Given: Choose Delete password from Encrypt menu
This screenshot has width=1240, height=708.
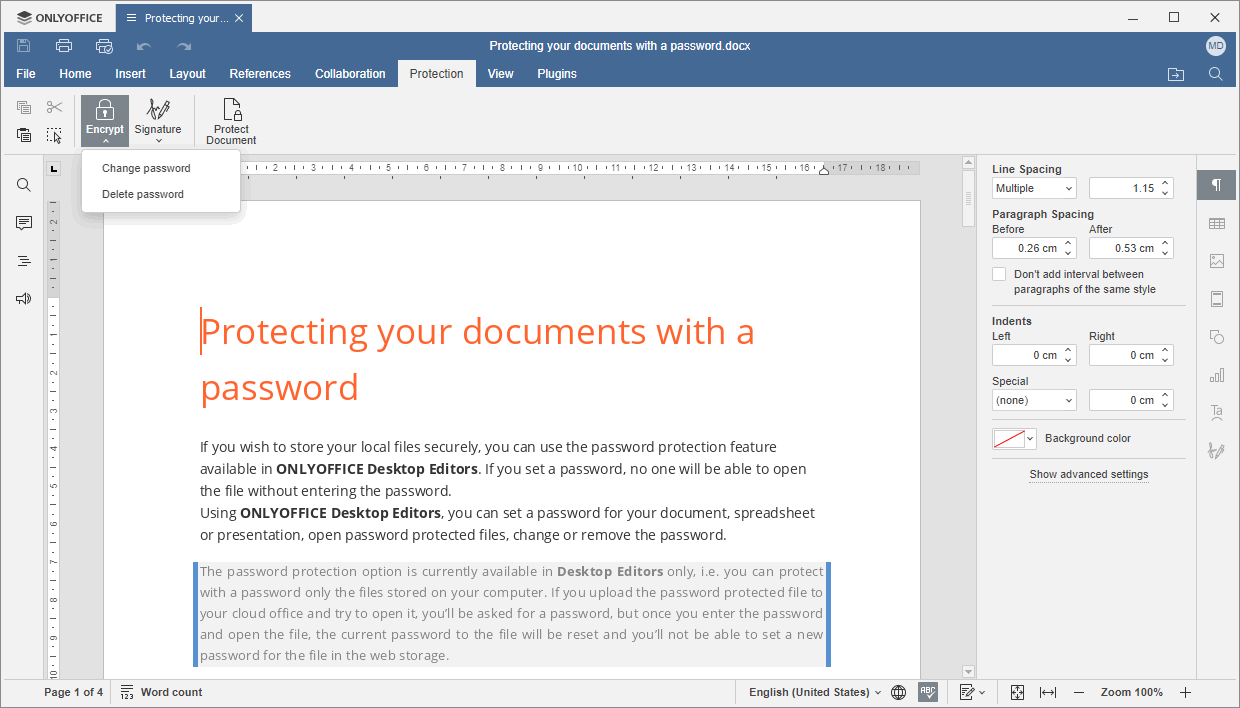Looking at the screenshot, I should [x=140, y=193].
